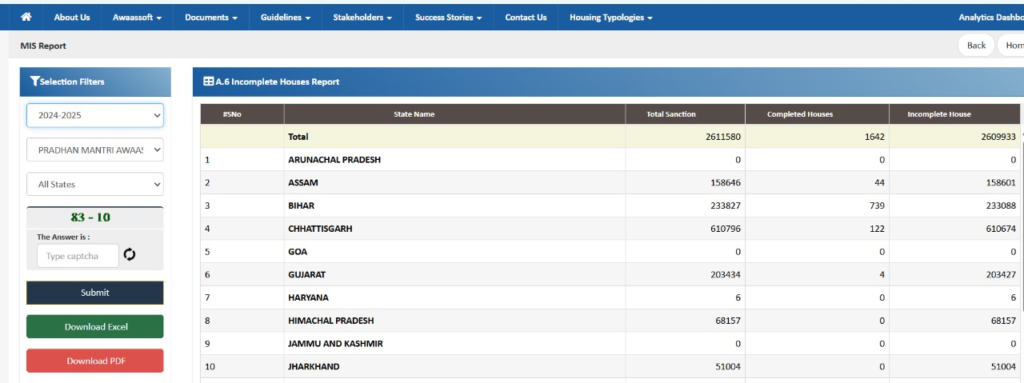The width and height of the screenshot is (1024, 383).
Task: Click the Total row label
Action: click(298, 137)
